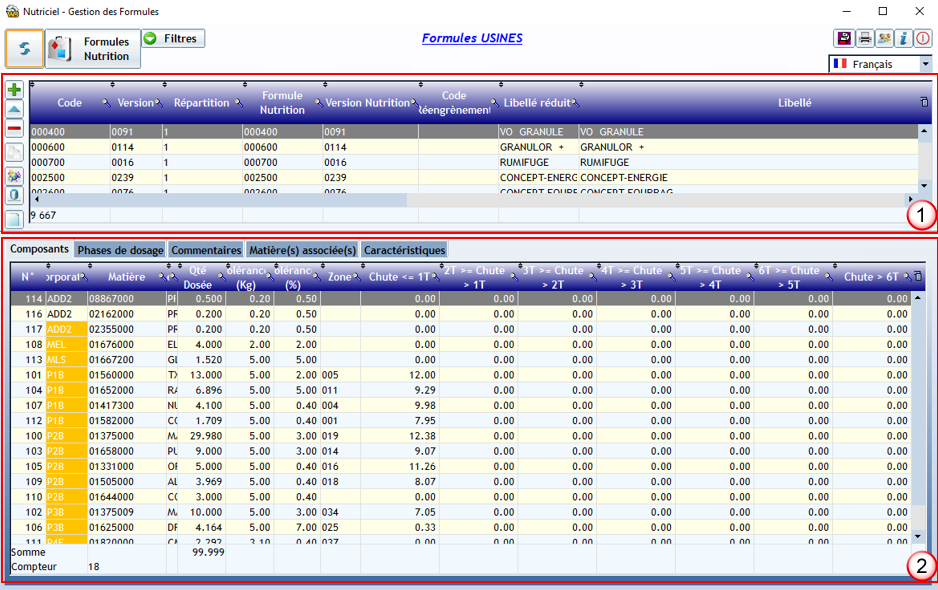Click the save diskette icon

coord(845,39)
